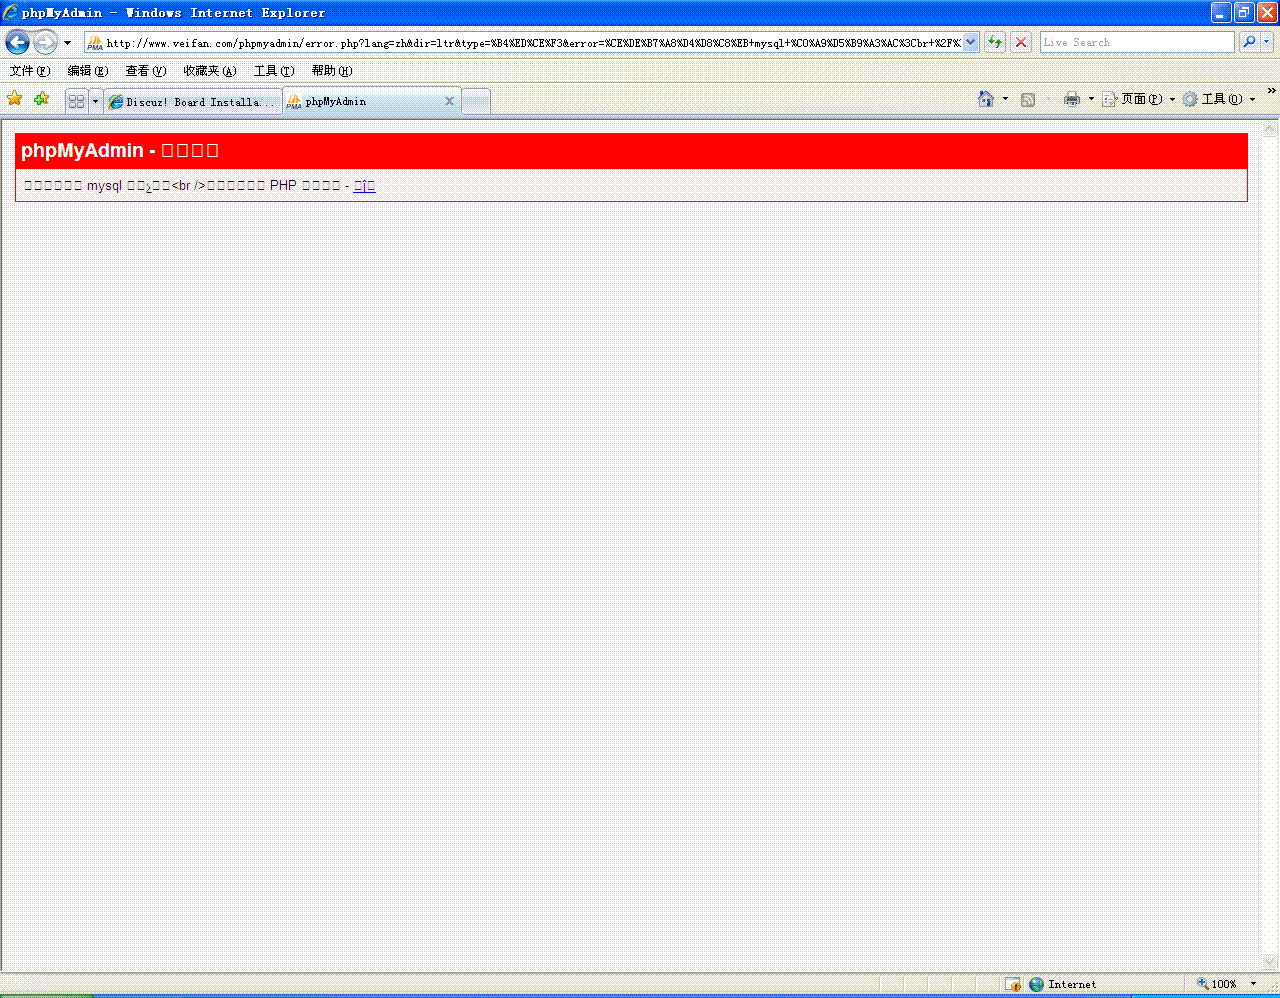Click the Internet Explorer title bar logo
1280x998 pixels.
coord(11,13)
